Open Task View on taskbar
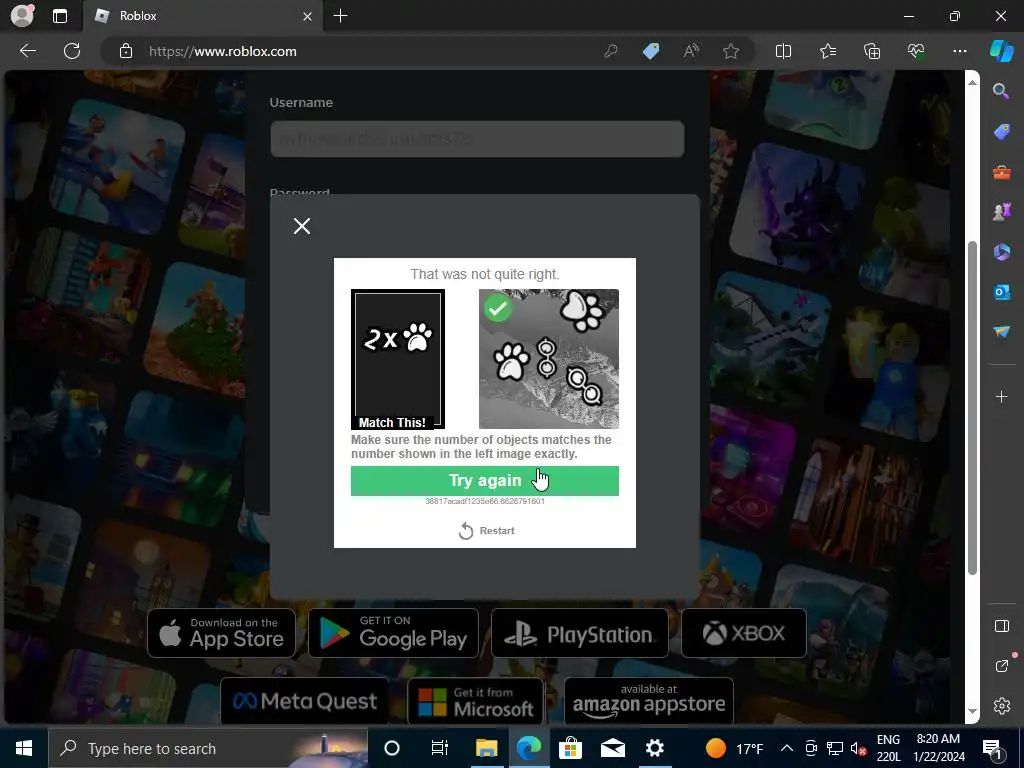This screenshot has width=1024, height=768. click(x=439, y=748)
